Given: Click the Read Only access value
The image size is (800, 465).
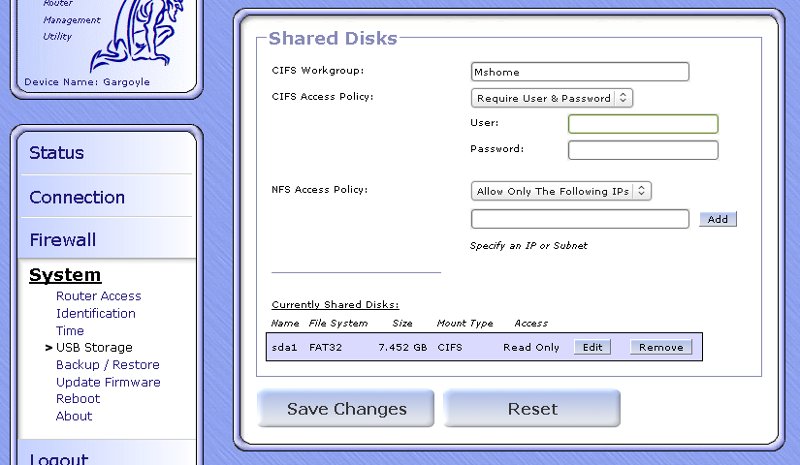Looking at the screenshot, I should pyautogui.click(x=531, y=348).
